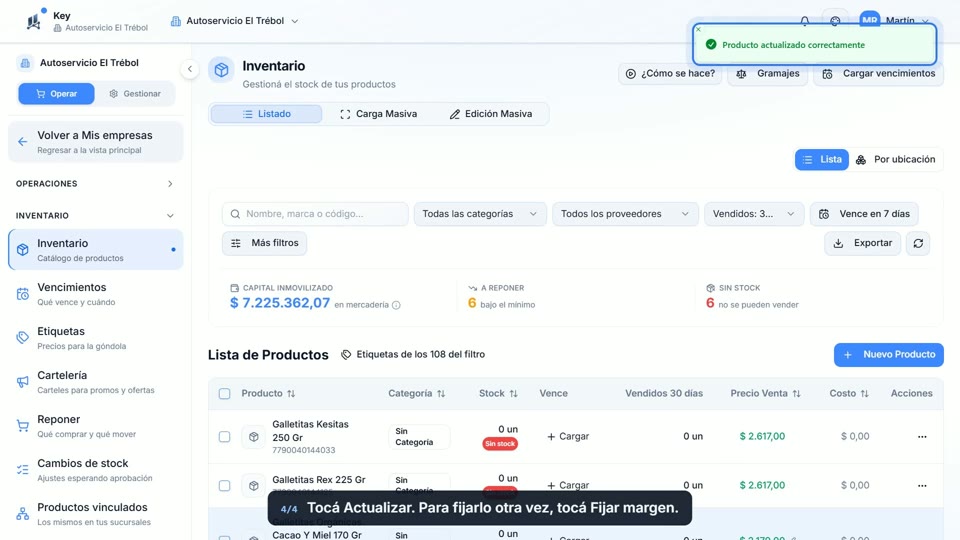
Task: Open Autoservicio El Trébol company switcher
Action: (234, 21)
